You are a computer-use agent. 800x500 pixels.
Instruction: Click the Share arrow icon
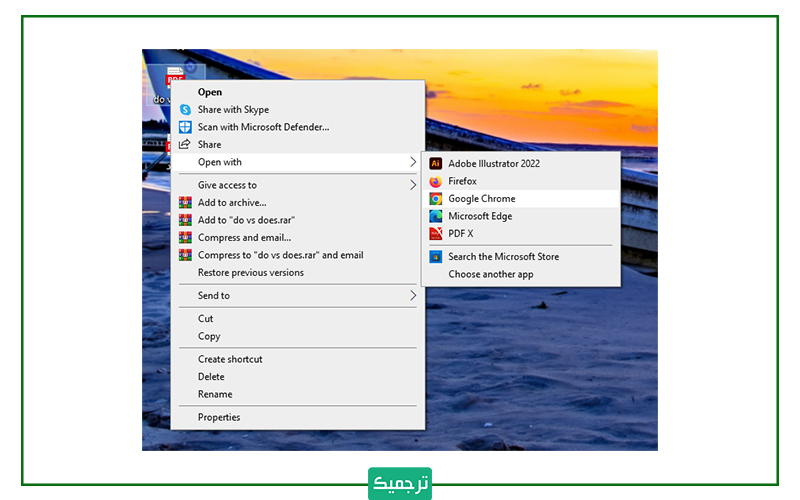point(185,144)
